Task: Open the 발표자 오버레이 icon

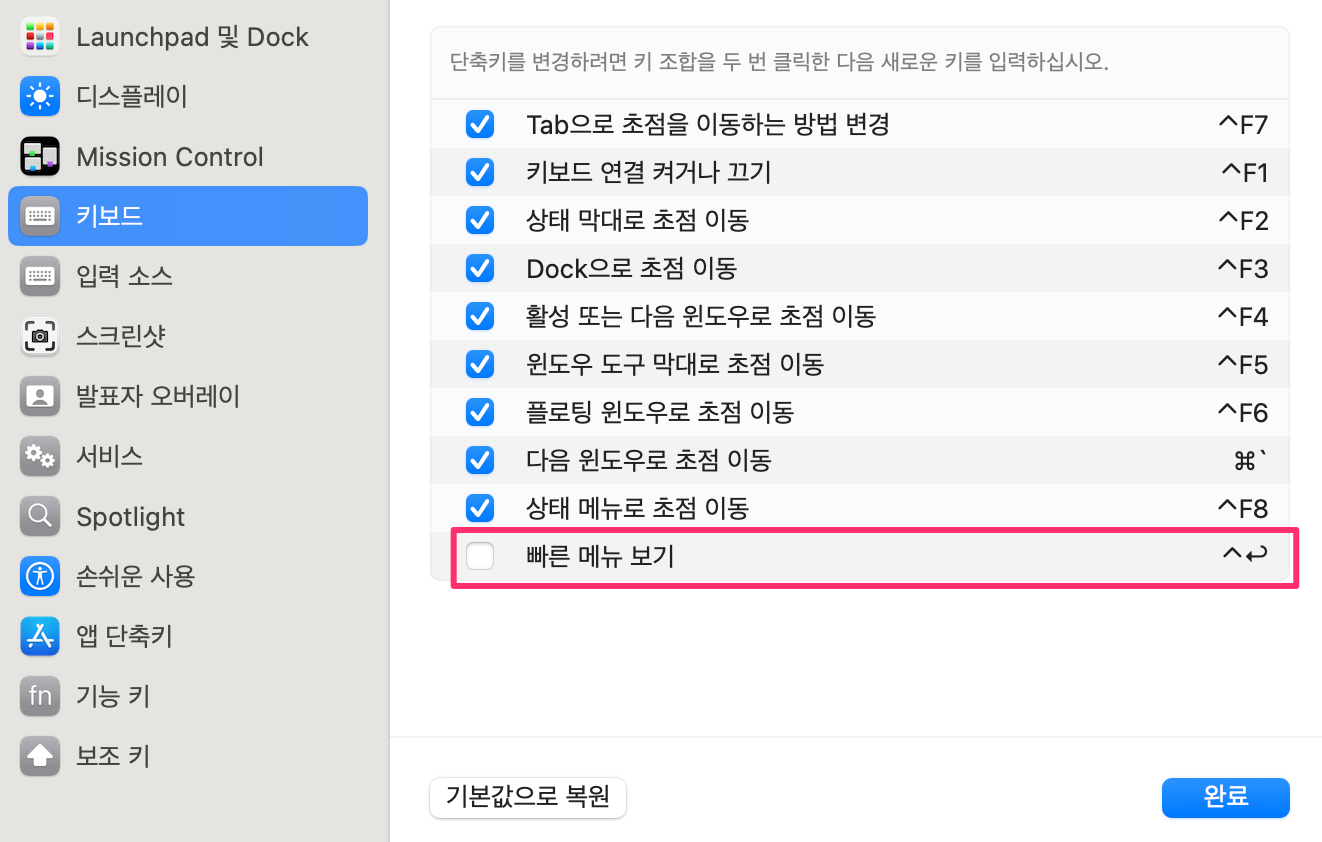Action: tap(40, 397)
